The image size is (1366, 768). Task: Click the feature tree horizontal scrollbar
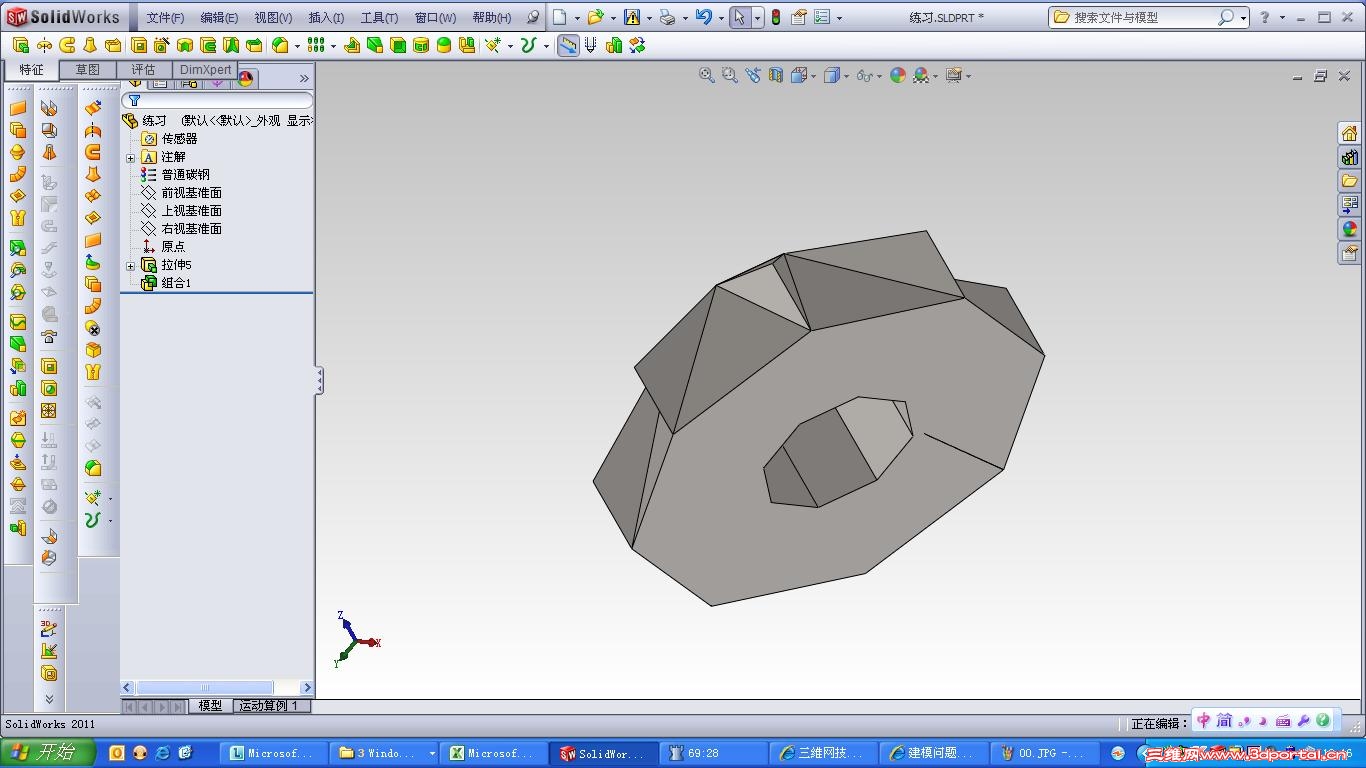click(x=217, y=688)
